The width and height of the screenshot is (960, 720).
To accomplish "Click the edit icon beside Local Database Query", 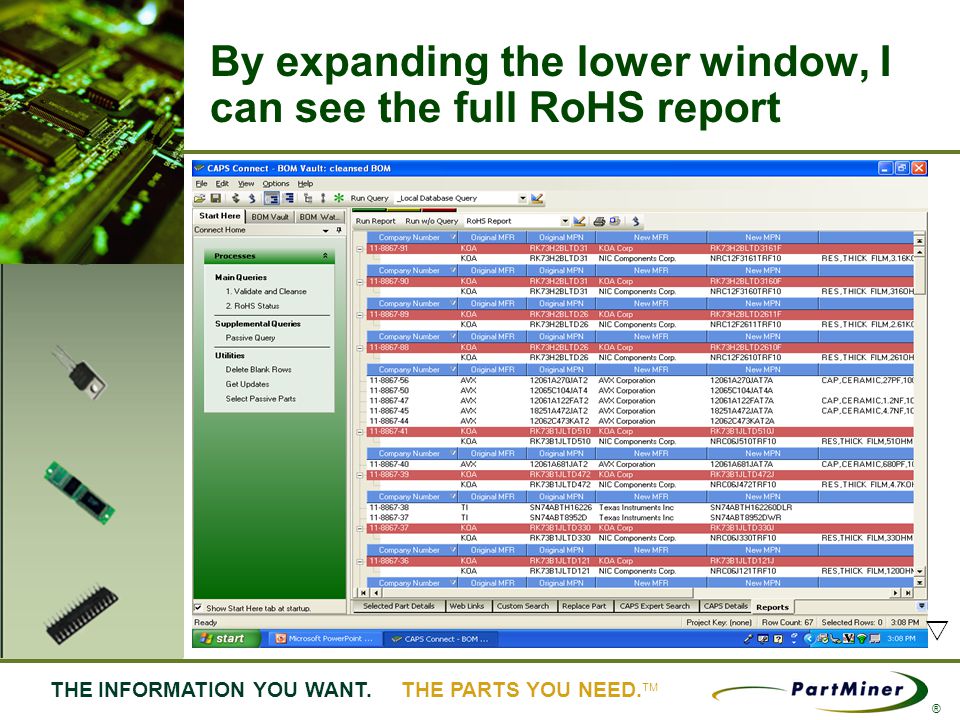I will point(537,198).
